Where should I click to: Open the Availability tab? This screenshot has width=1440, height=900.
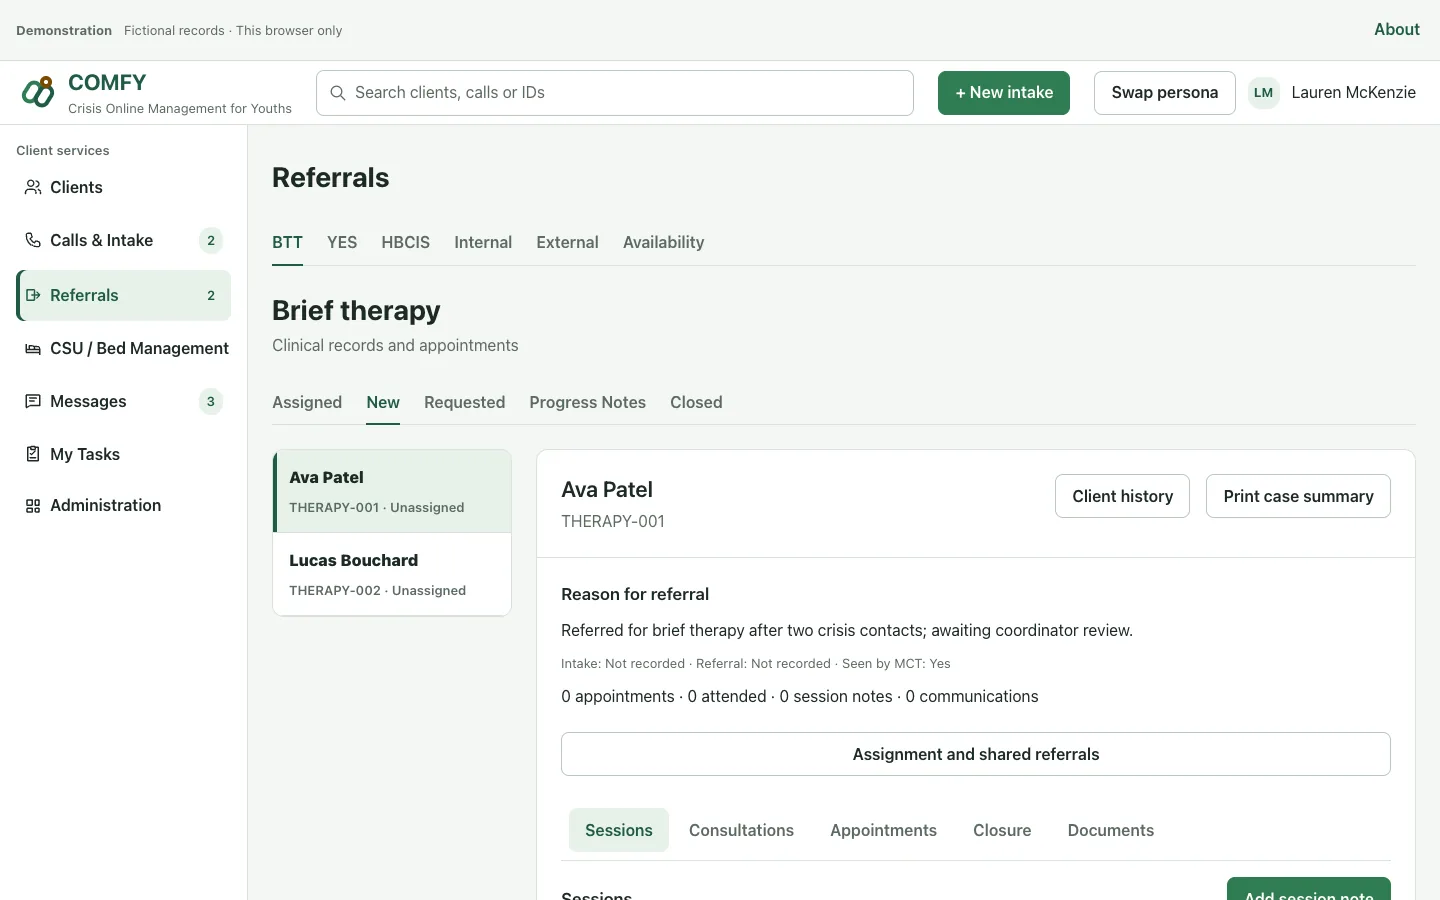click(664, 242)
